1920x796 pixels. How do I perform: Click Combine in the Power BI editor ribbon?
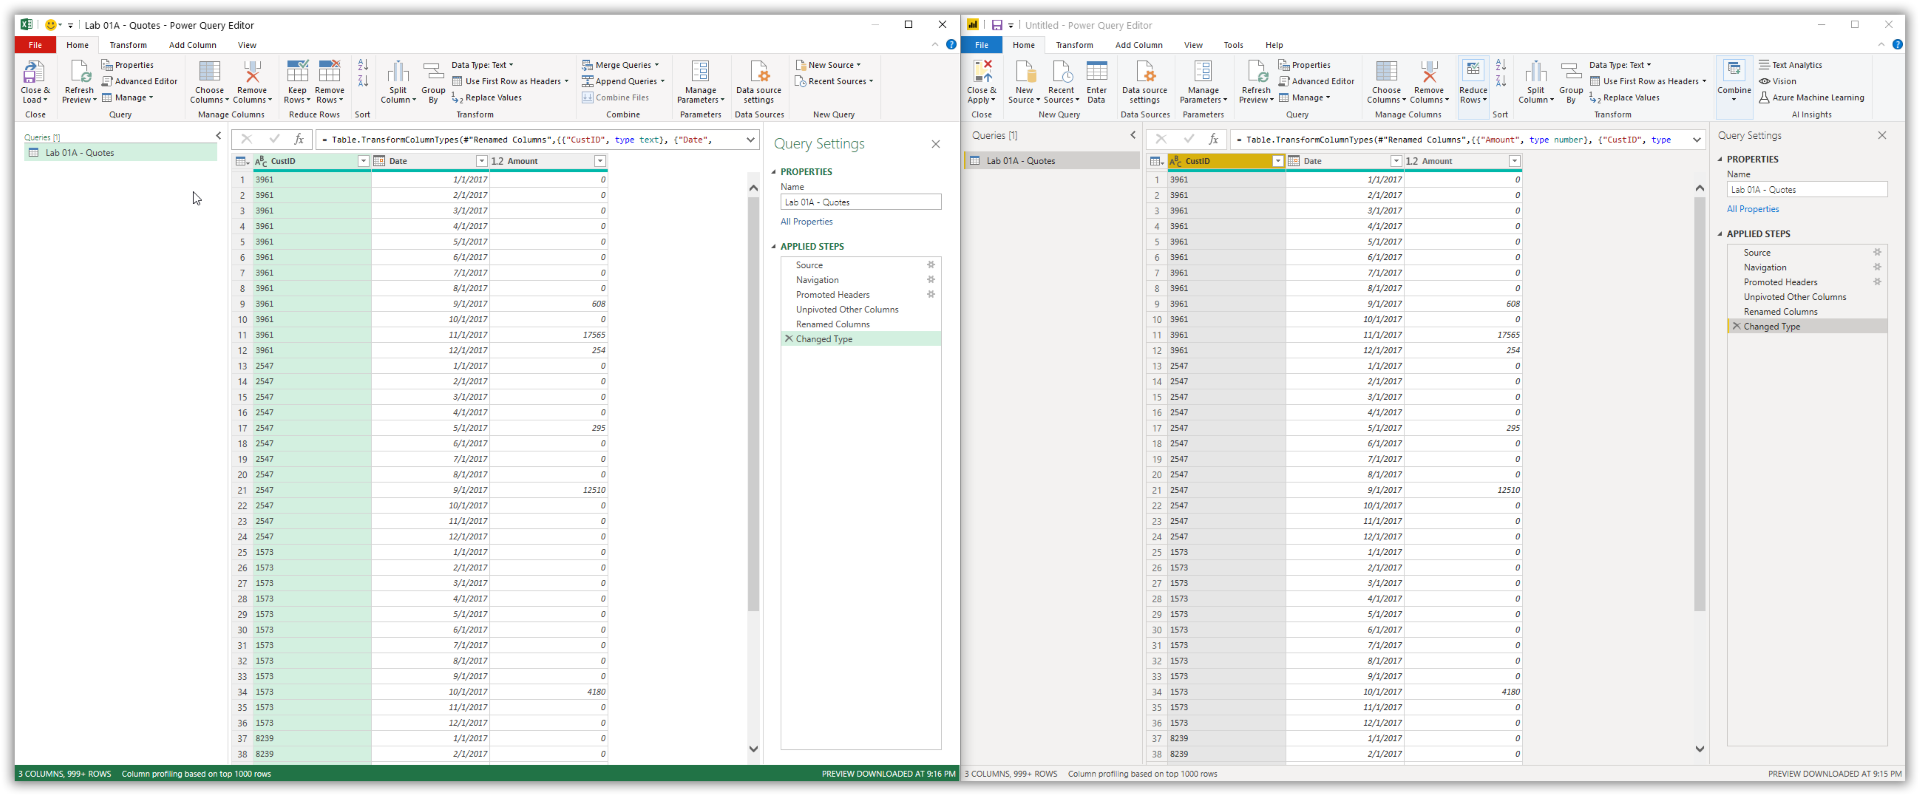coord(1734,81)
